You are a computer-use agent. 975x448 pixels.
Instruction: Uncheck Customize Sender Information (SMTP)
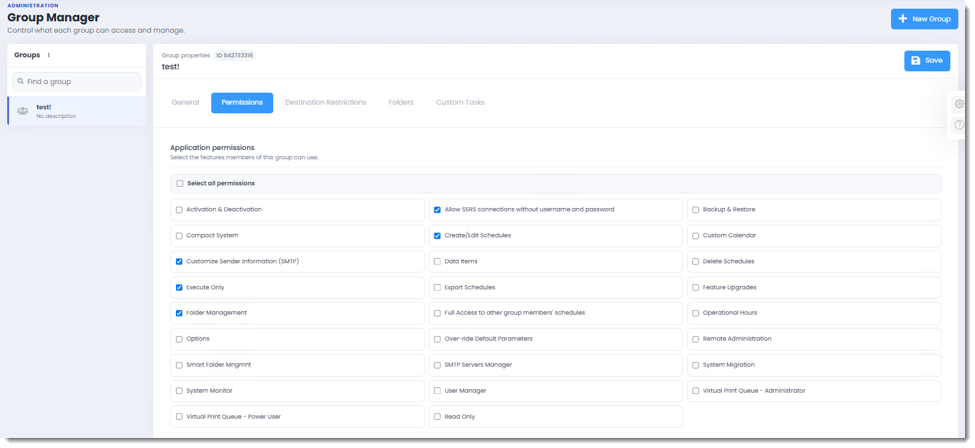[179, 262]
